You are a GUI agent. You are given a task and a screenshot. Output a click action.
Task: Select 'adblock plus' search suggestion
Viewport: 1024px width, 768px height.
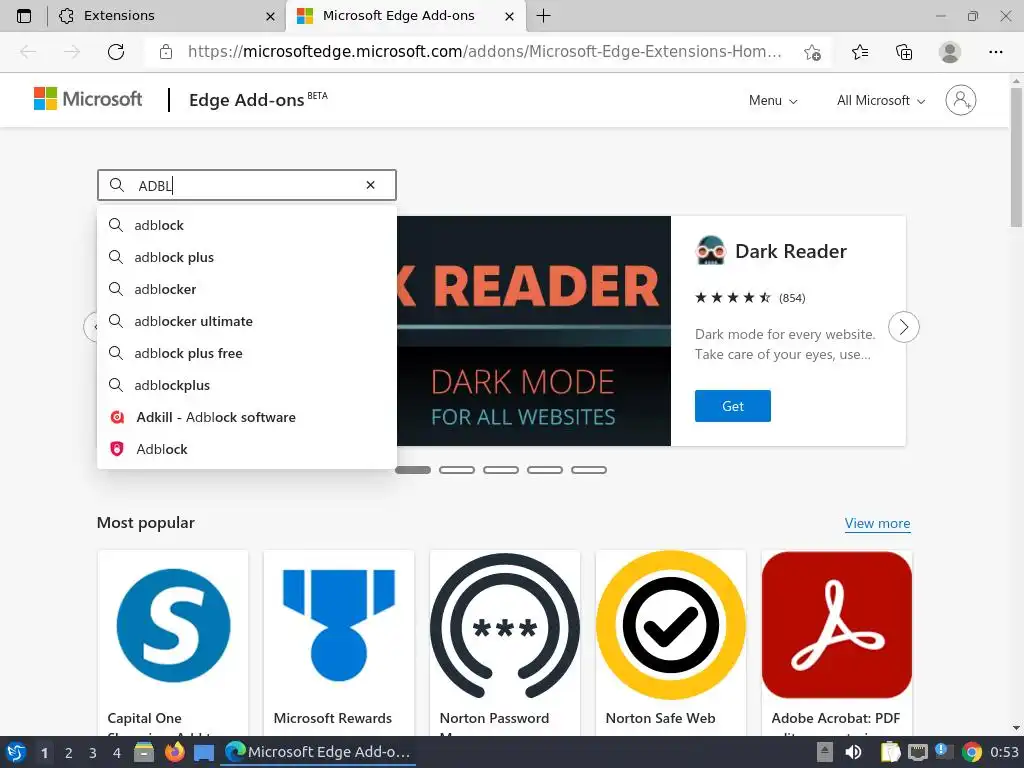[x=247, y=257]
